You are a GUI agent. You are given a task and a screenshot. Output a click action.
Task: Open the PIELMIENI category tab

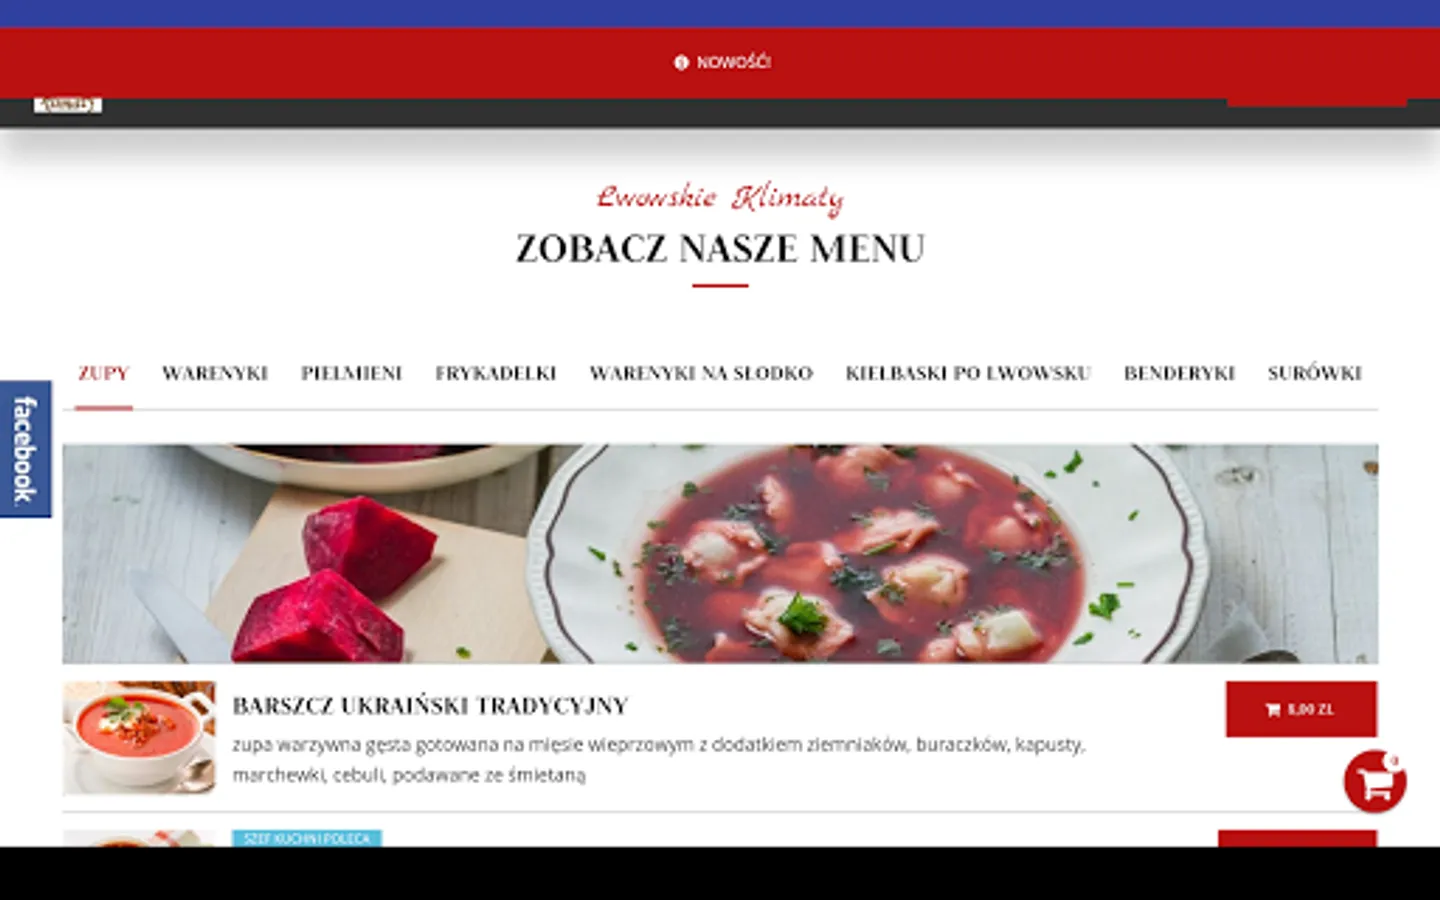(351, 373)
